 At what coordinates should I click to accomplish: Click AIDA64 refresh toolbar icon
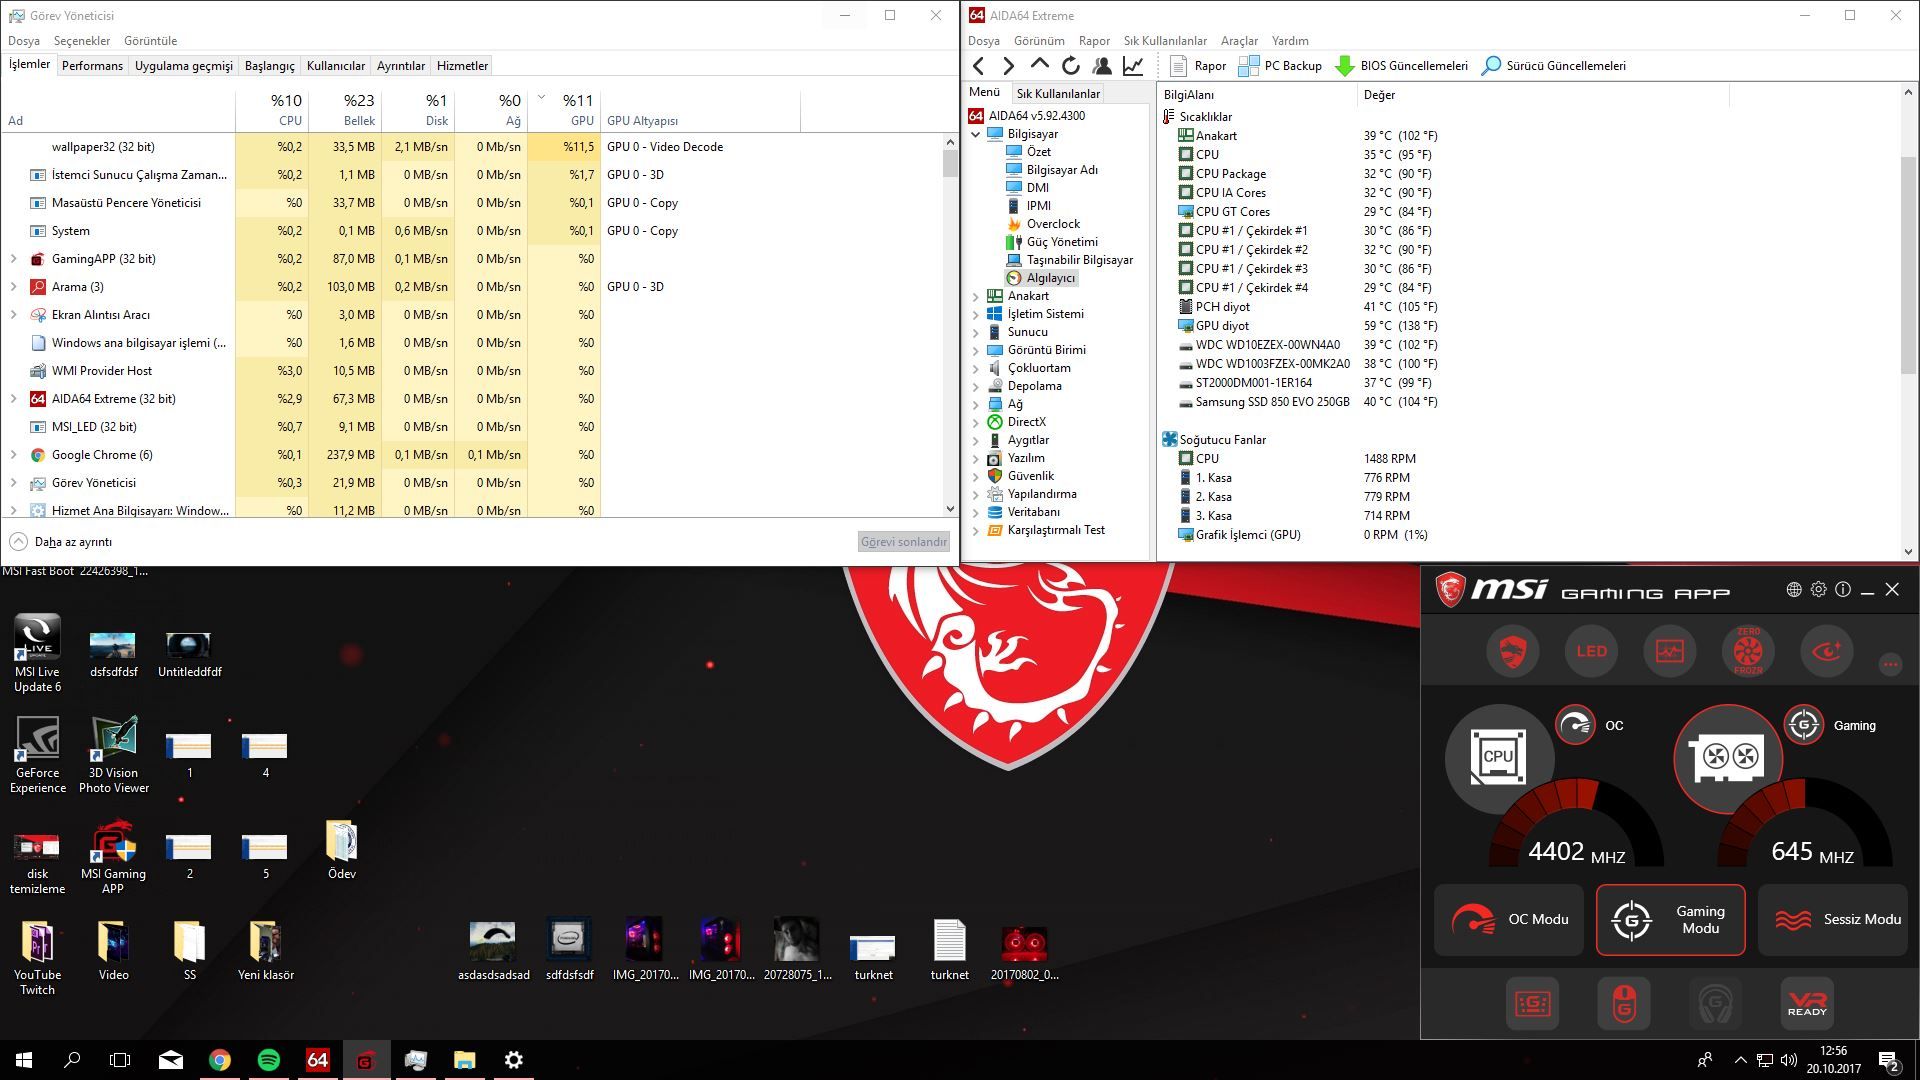1071,66
